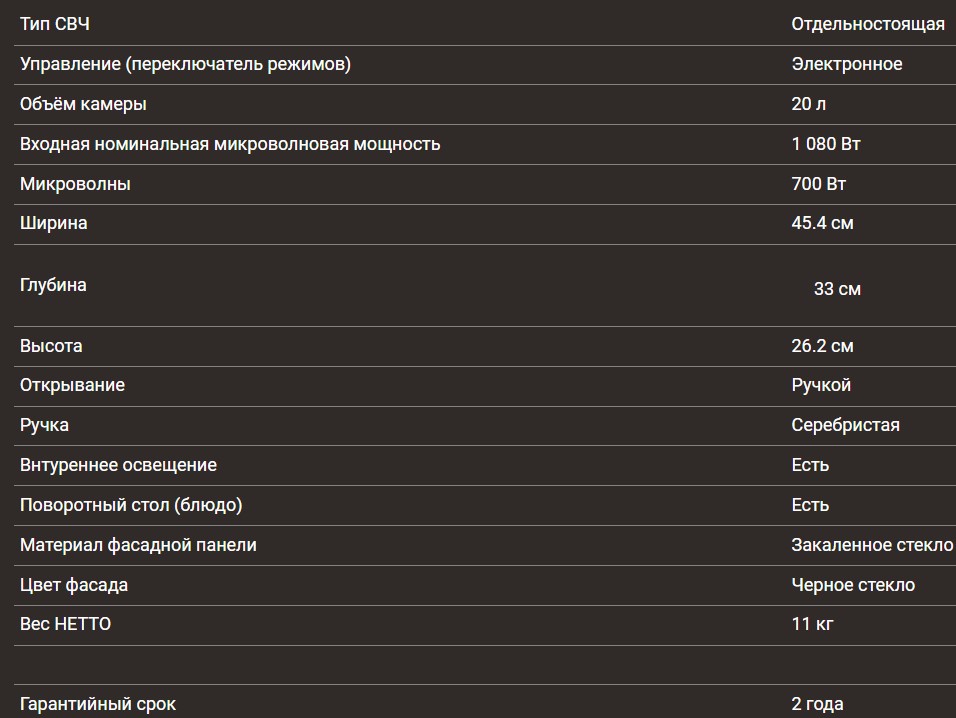Screen dimensions: 956x718
Task: Click the 'Ширина' row label
Action: [x=53, y=223]
